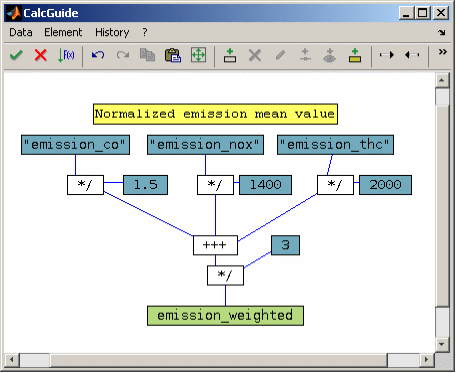Open the Data menu
This screenshot has width=457, height=373.
point(21,32)
